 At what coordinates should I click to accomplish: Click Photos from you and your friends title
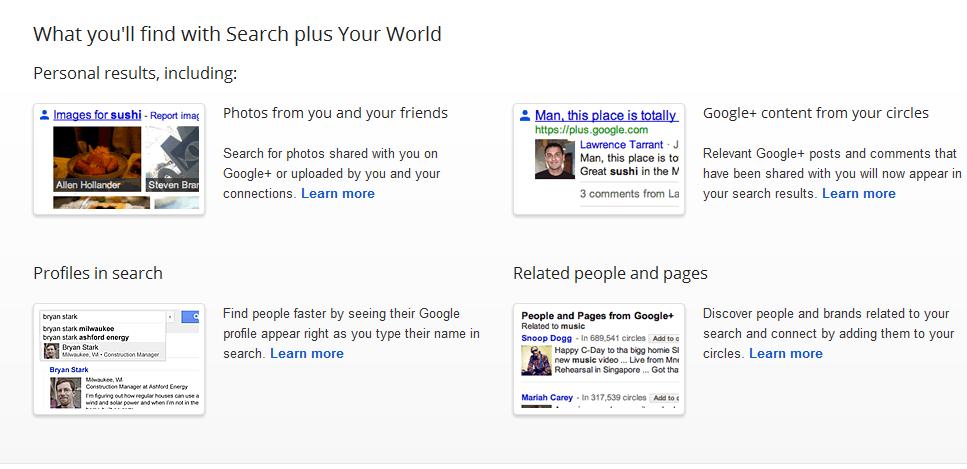coord(335,114)
